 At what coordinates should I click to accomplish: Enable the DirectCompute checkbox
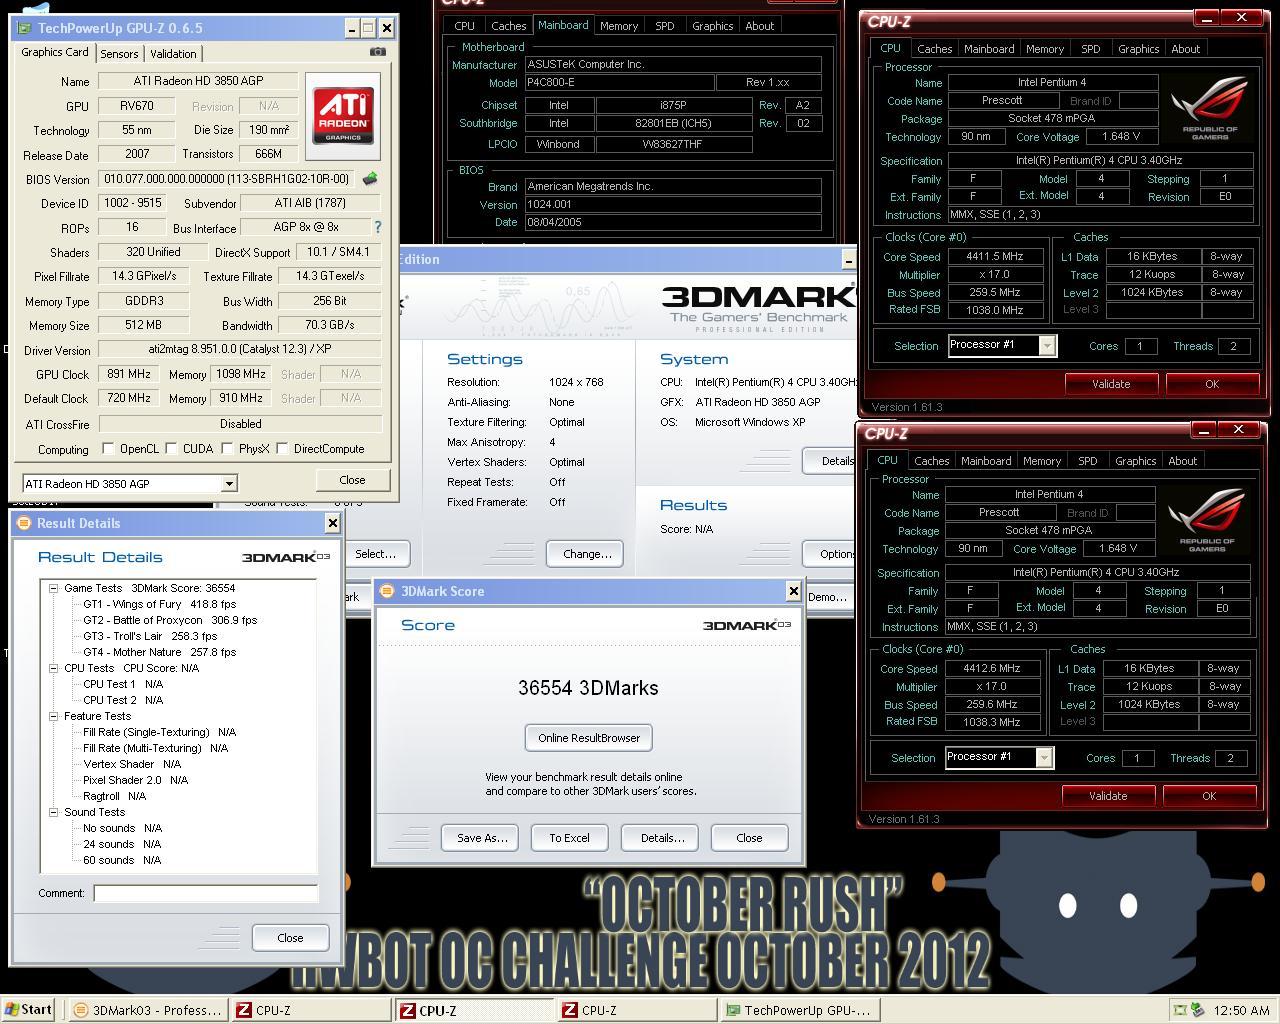coord(283,449)
